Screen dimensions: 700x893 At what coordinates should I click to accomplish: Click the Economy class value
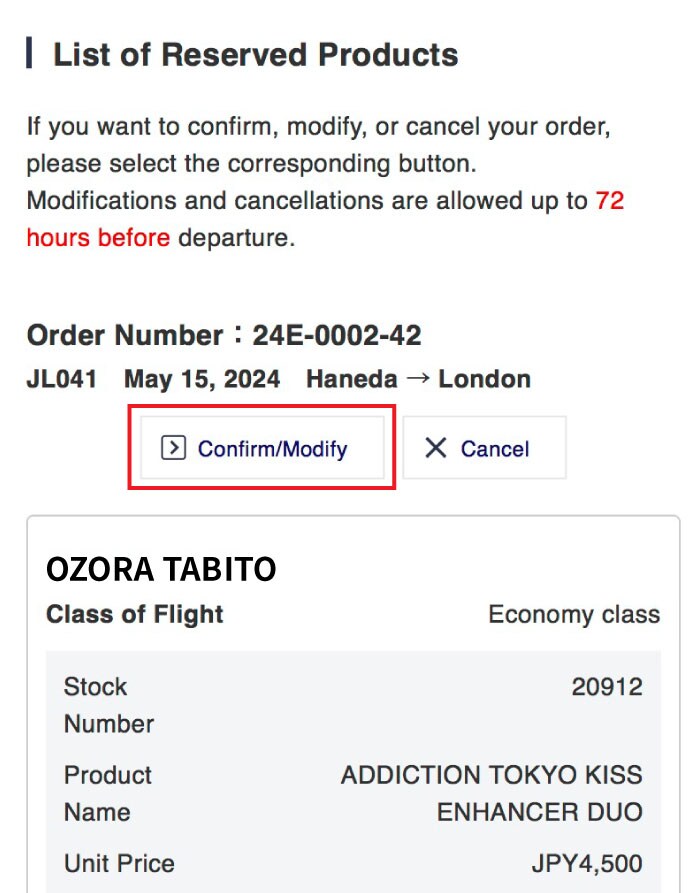[x=573, y=614]
